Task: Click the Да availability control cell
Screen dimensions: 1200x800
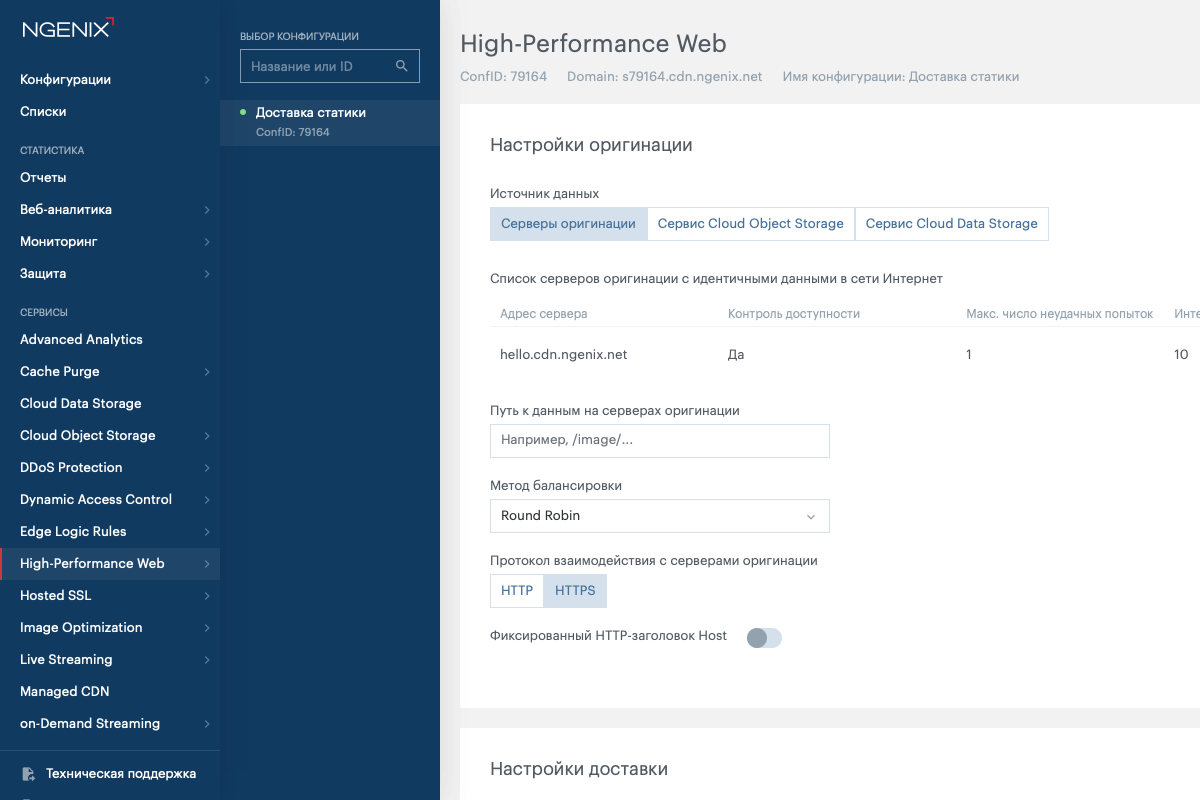Action: click(x=736, y=355)
